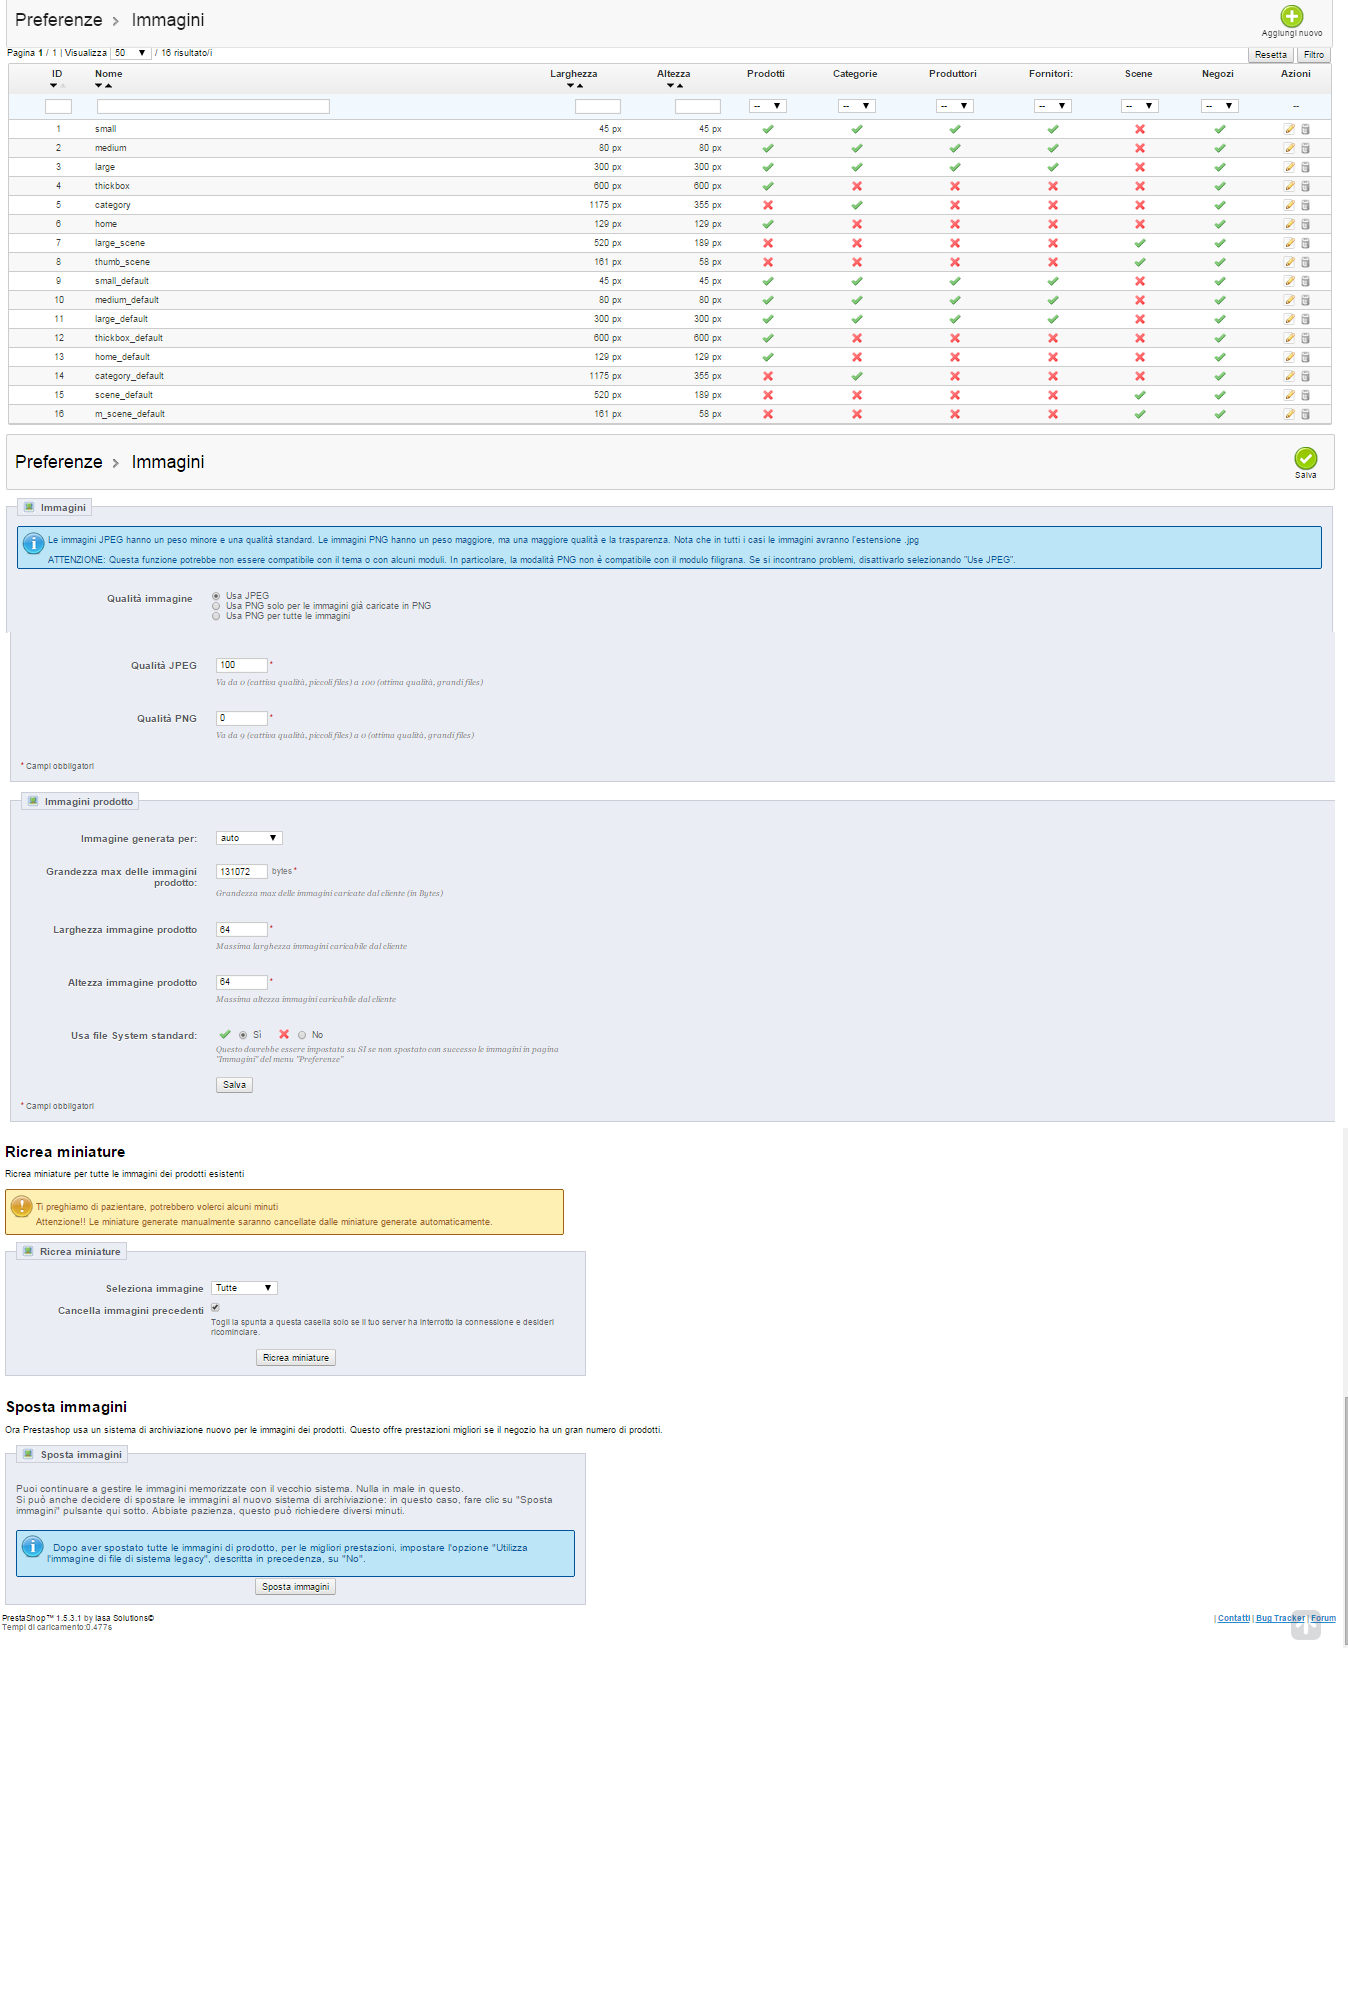Screen dimensions: 1348x1996
Task: Choose 'Sì' for Usa file System standard
Action: click(243, 1035)
